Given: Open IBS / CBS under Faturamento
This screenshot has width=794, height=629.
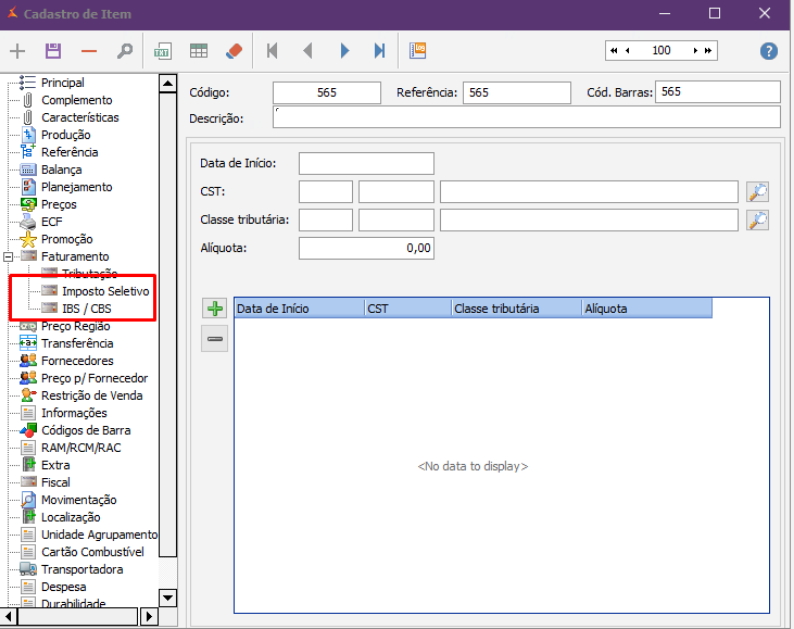Looking at the screenshot, I should (x=87, y=308).
